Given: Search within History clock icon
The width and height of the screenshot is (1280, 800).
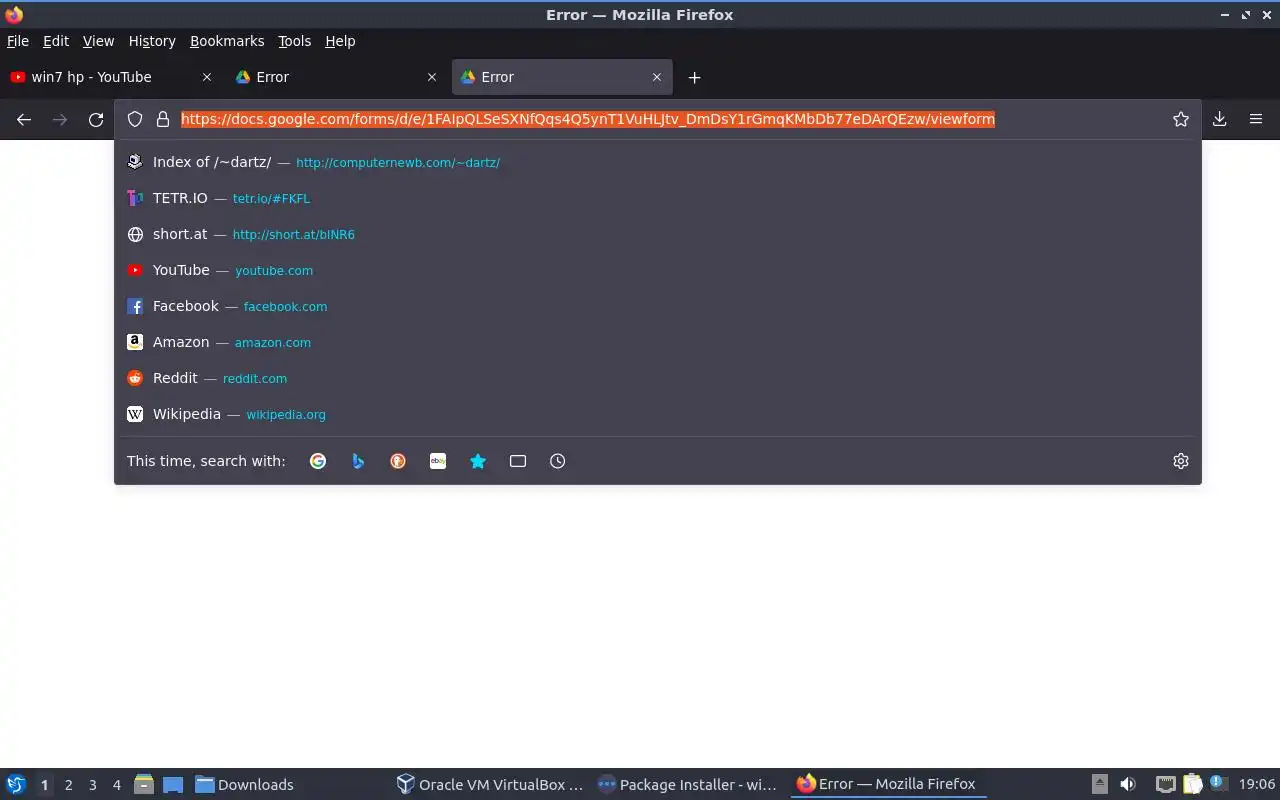Looking at the screenshot, I should click(x=558, y=461).
